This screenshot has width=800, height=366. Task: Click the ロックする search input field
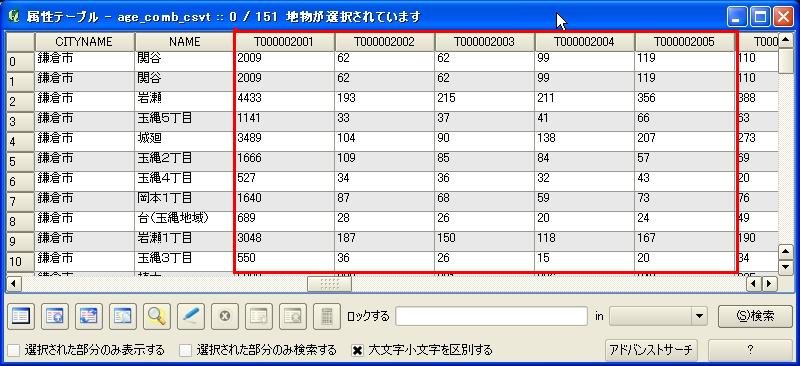[491, 316]
